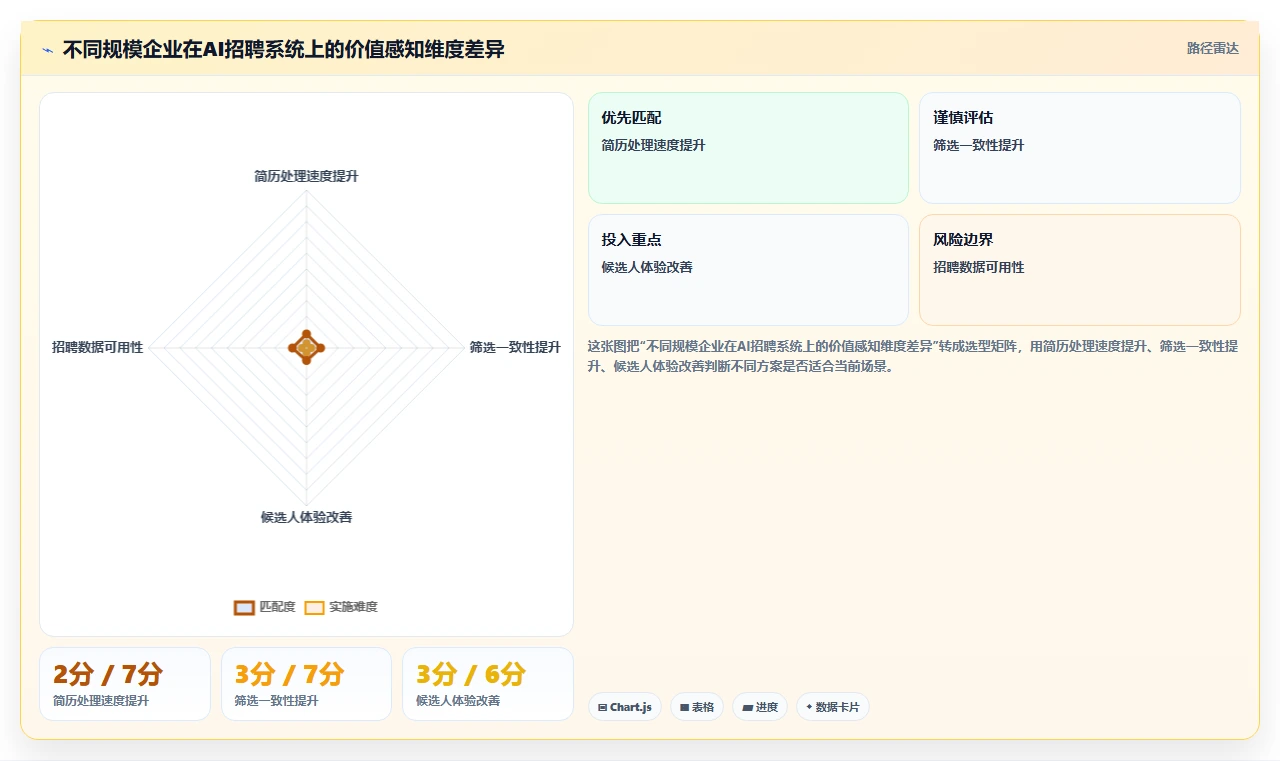Click the 表格 tag

697,707
